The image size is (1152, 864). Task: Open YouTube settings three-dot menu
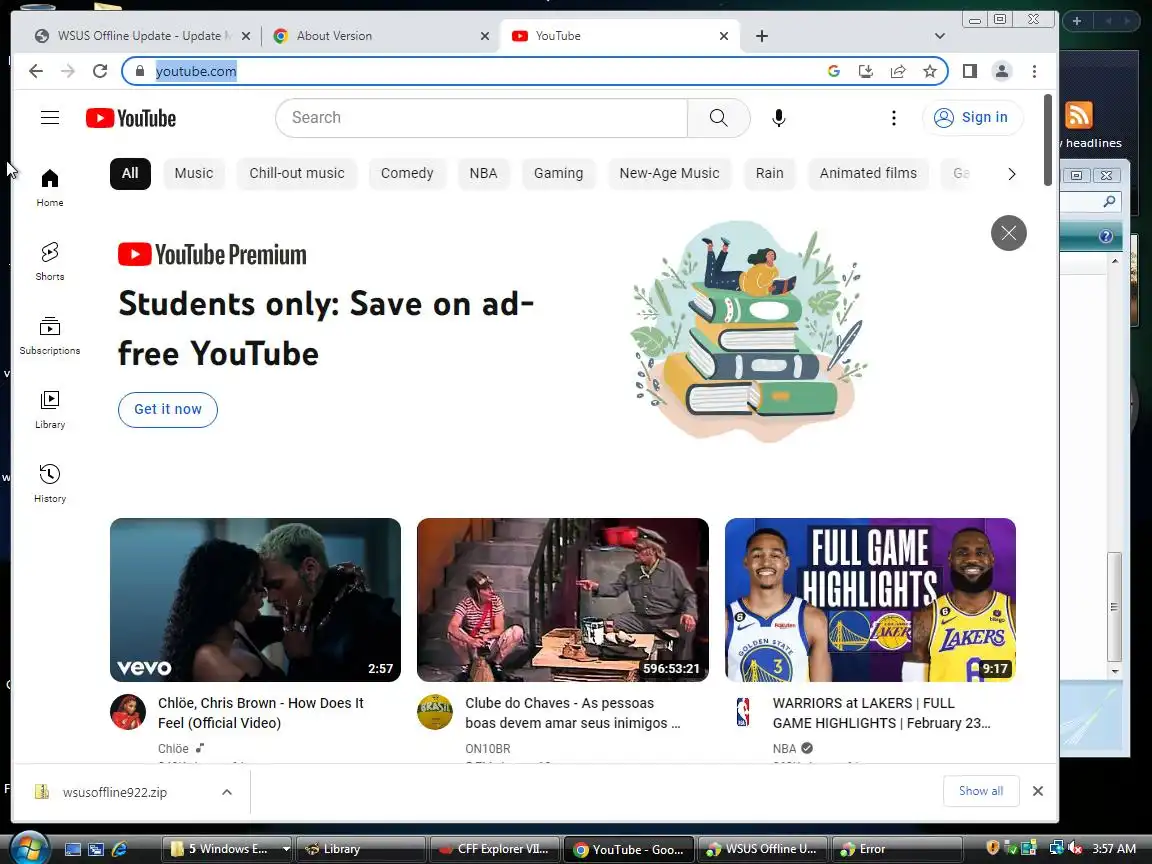coord(893,118)
